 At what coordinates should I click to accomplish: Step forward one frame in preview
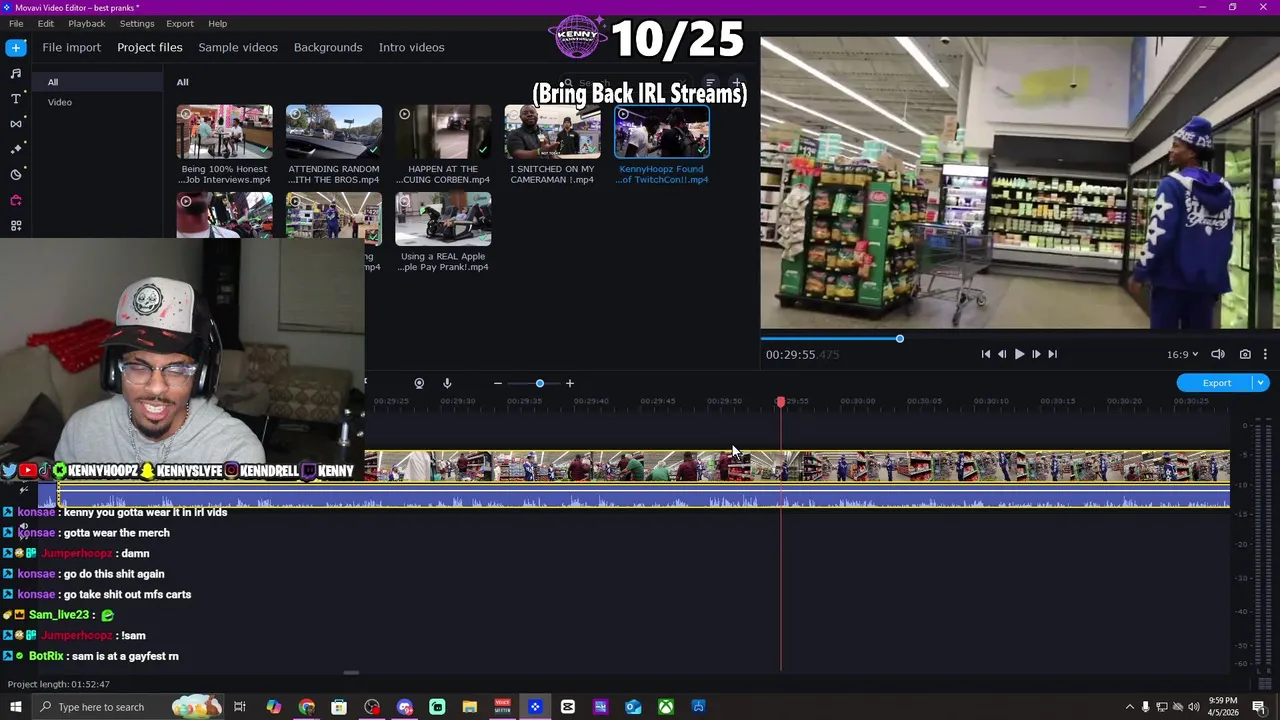(1036, 354)
